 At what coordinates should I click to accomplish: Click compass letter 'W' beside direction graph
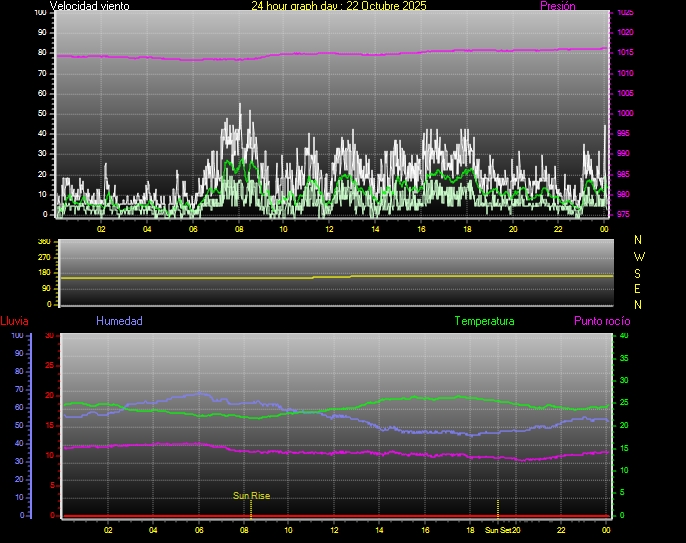point(639,256)
